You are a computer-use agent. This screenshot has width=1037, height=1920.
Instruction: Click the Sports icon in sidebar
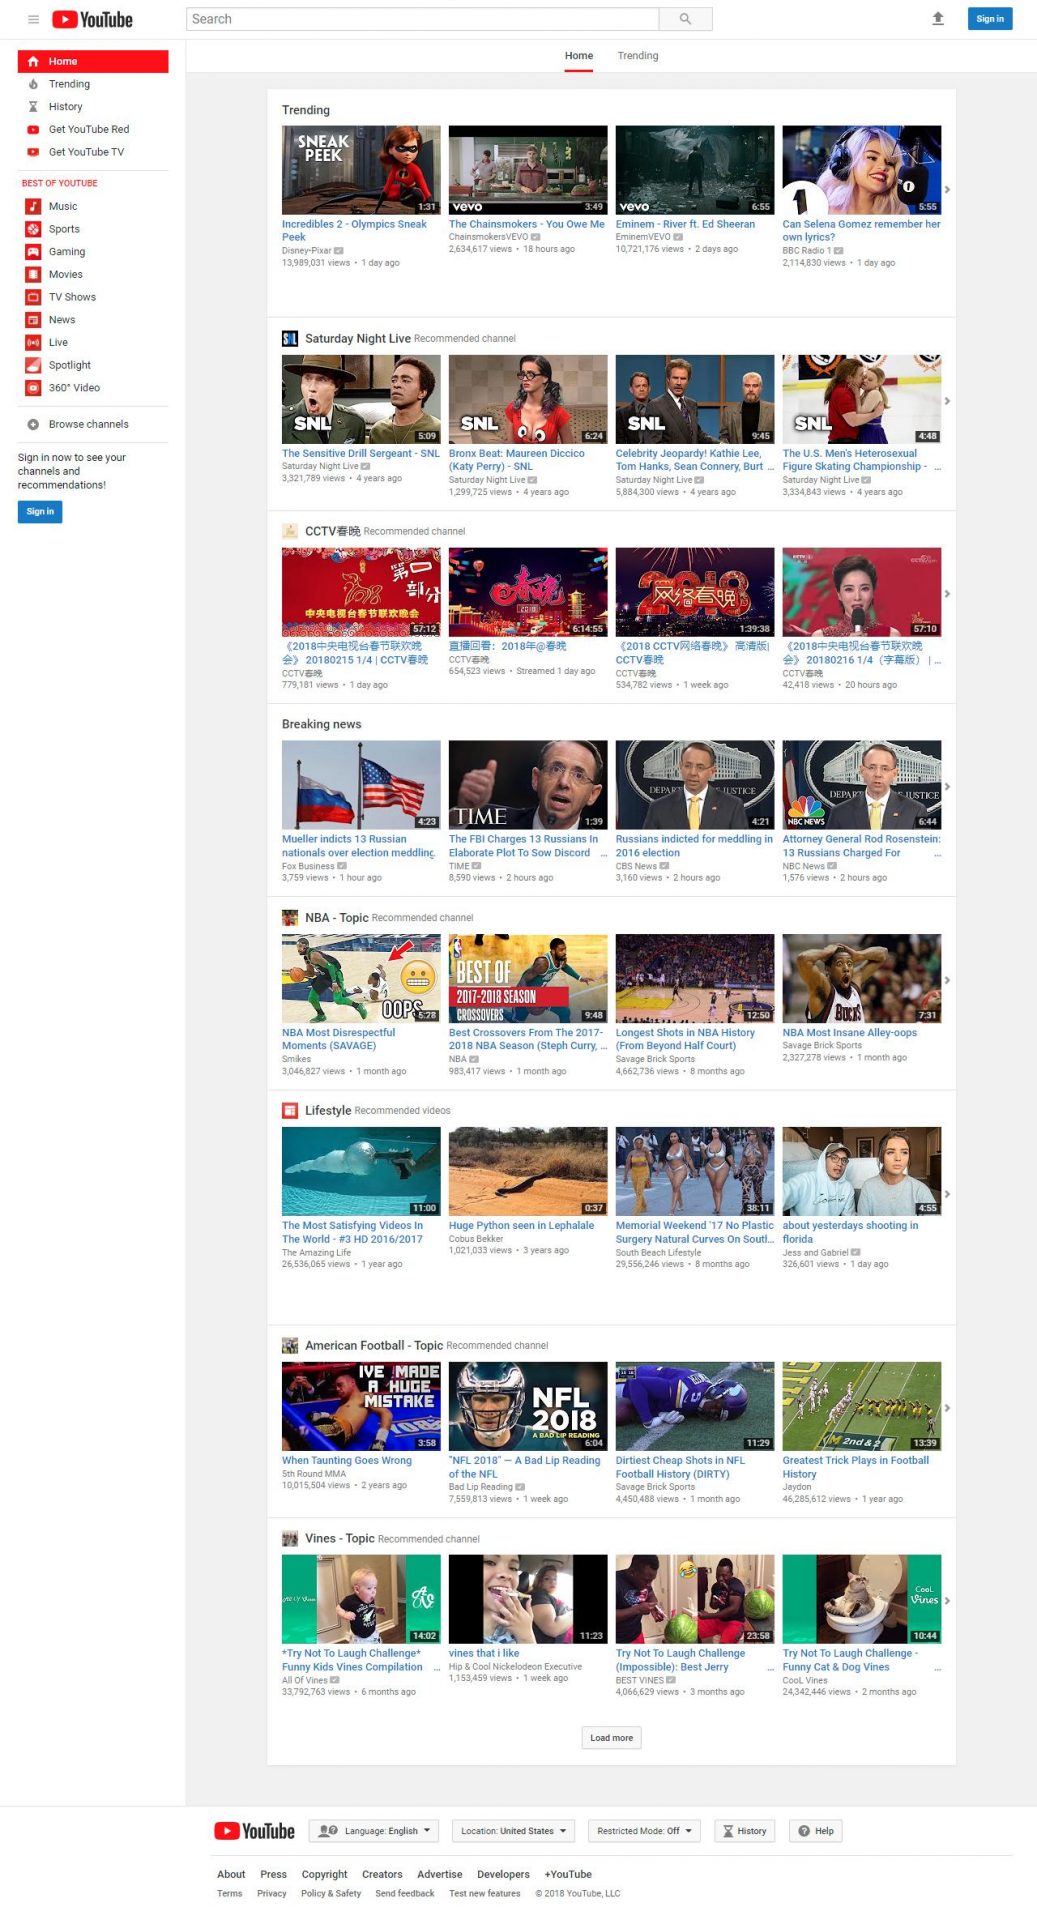coord(33,229)
